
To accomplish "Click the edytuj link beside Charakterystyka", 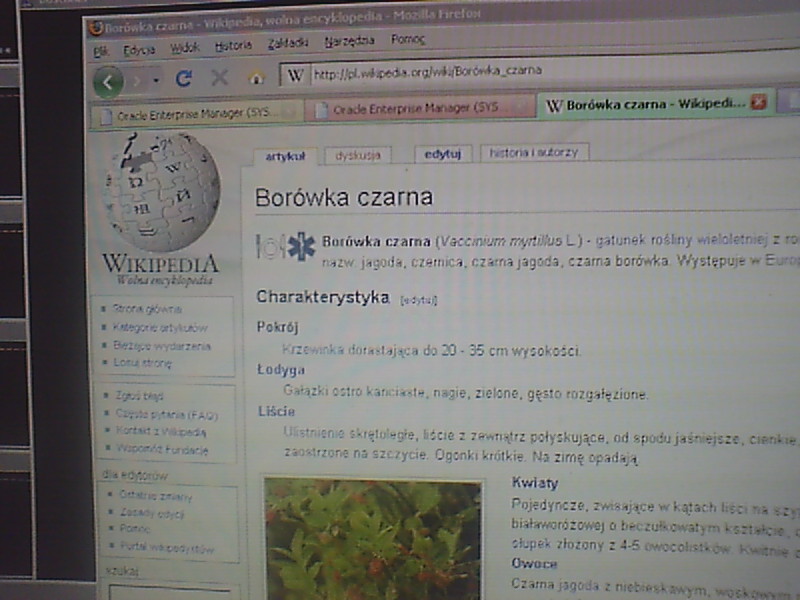I will 419,299.
